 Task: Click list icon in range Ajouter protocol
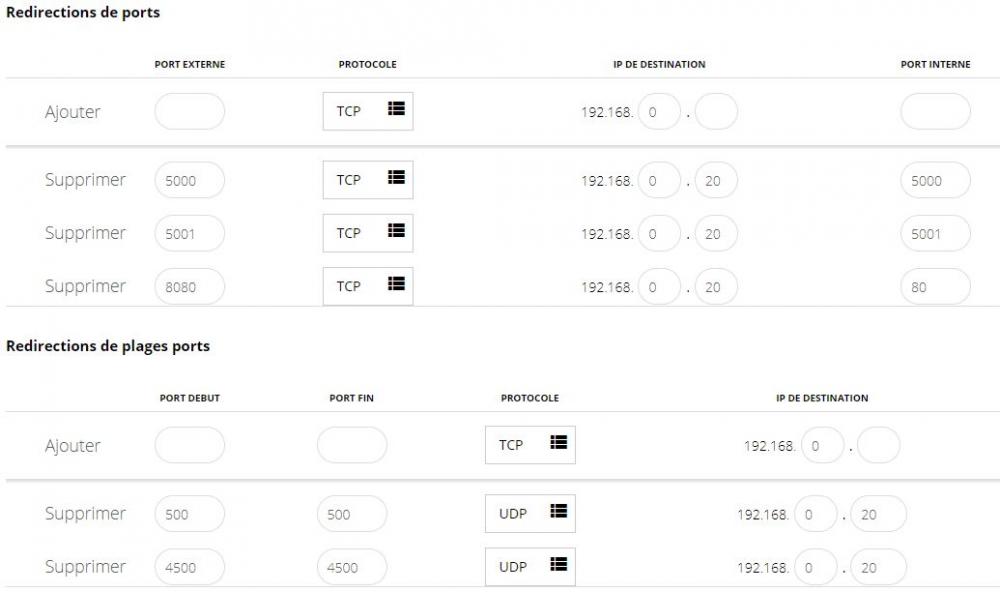coord(558,444)
